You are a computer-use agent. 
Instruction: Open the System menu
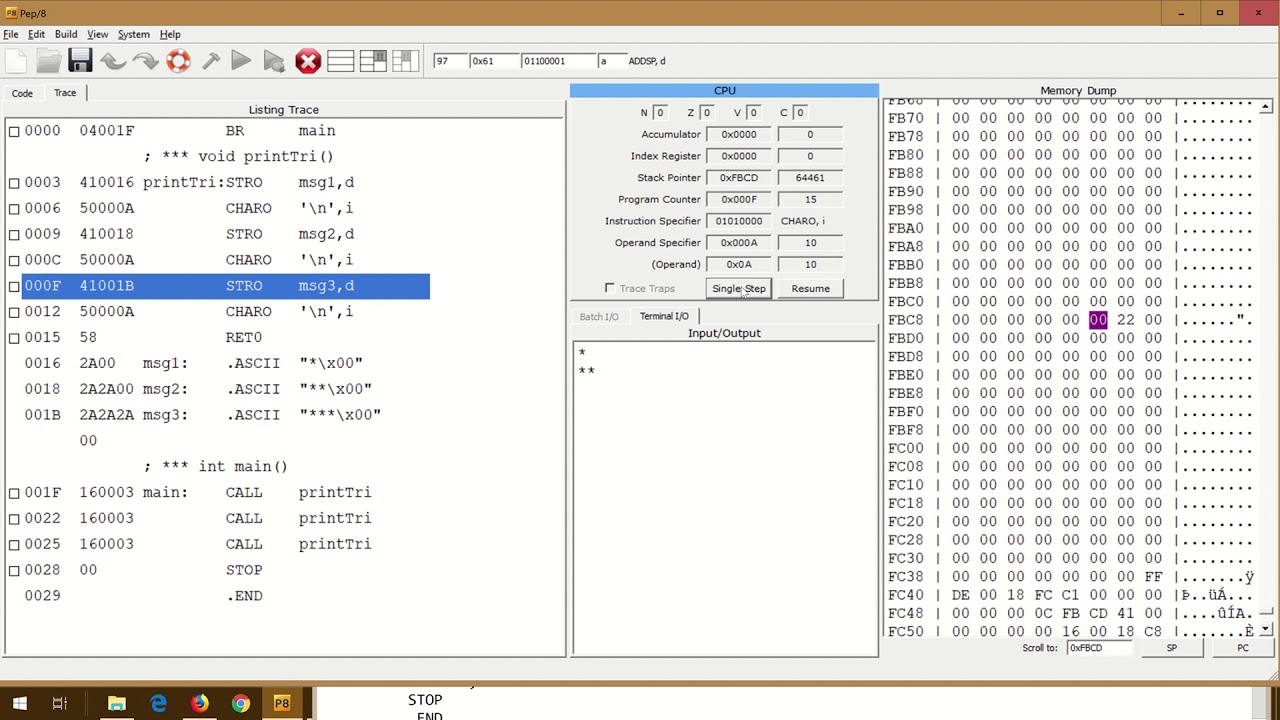coord(133,34)
